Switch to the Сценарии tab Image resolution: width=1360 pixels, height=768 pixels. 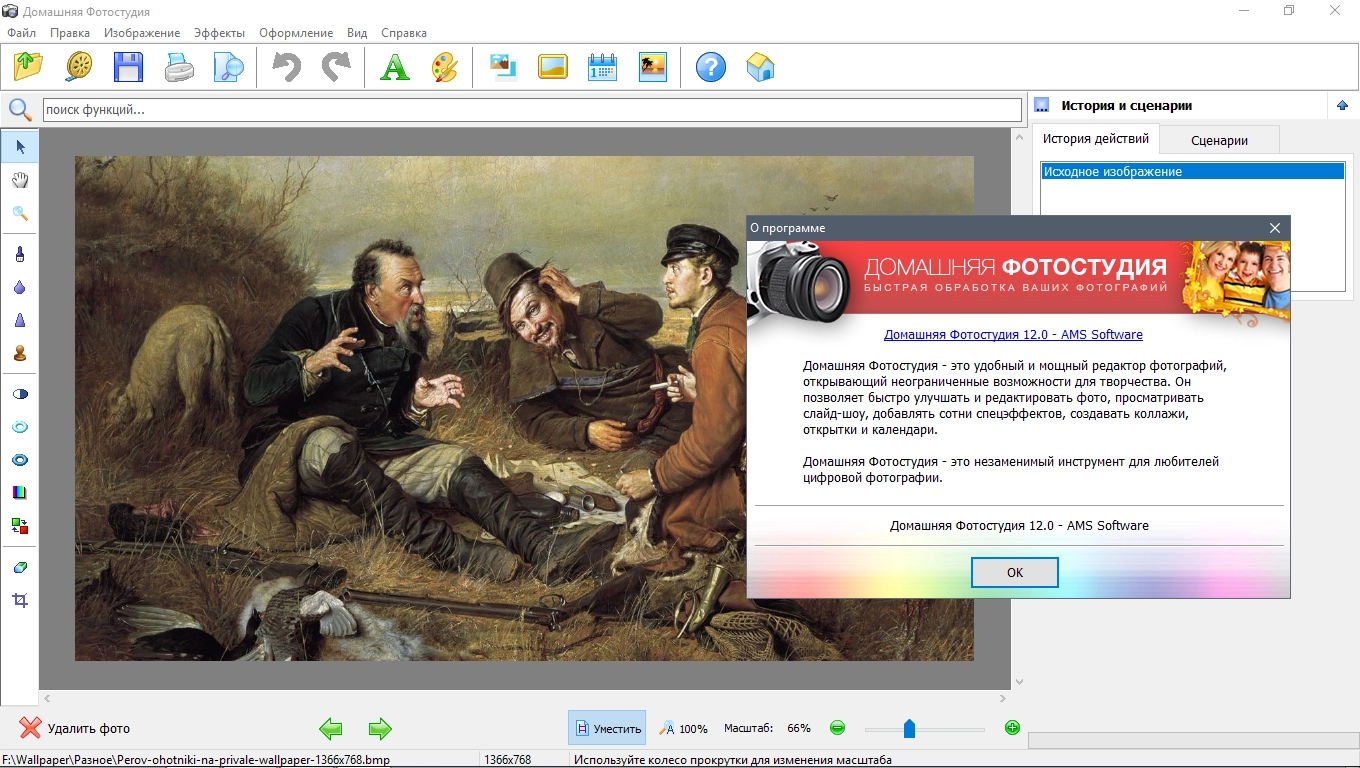1220,140
